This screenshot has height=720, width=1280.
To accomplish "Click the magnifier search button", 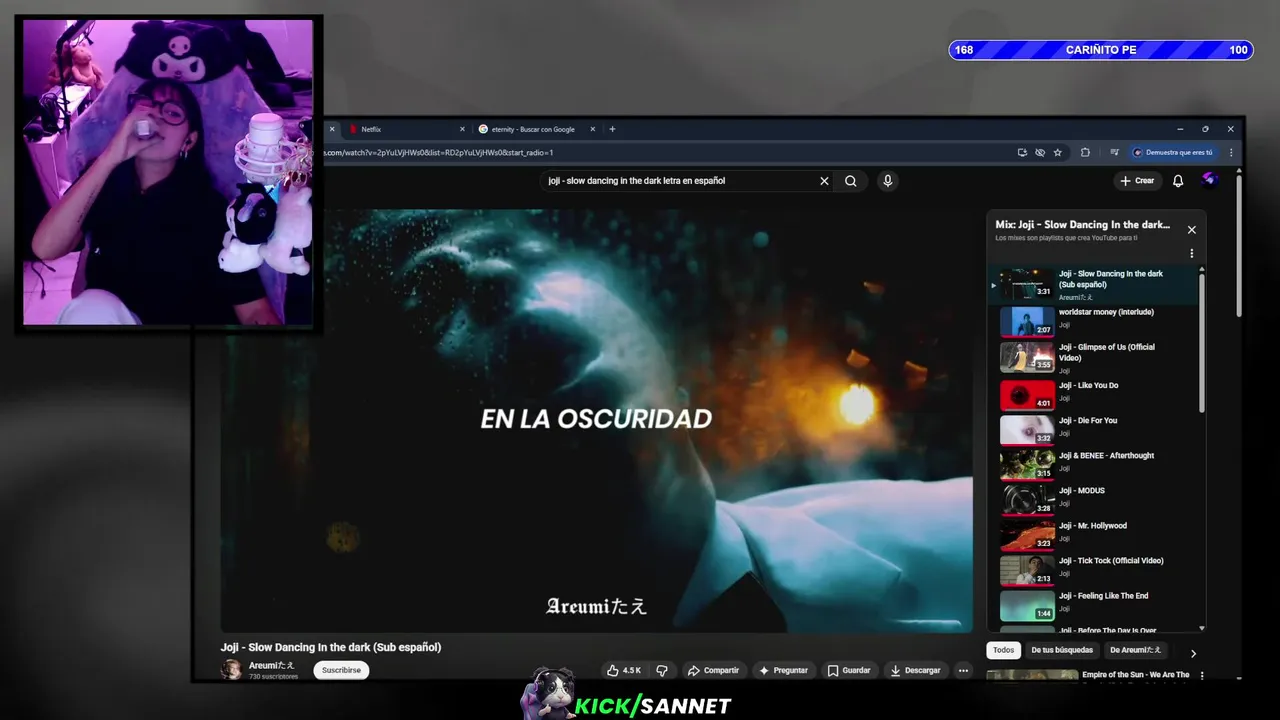I will (851, 181).
